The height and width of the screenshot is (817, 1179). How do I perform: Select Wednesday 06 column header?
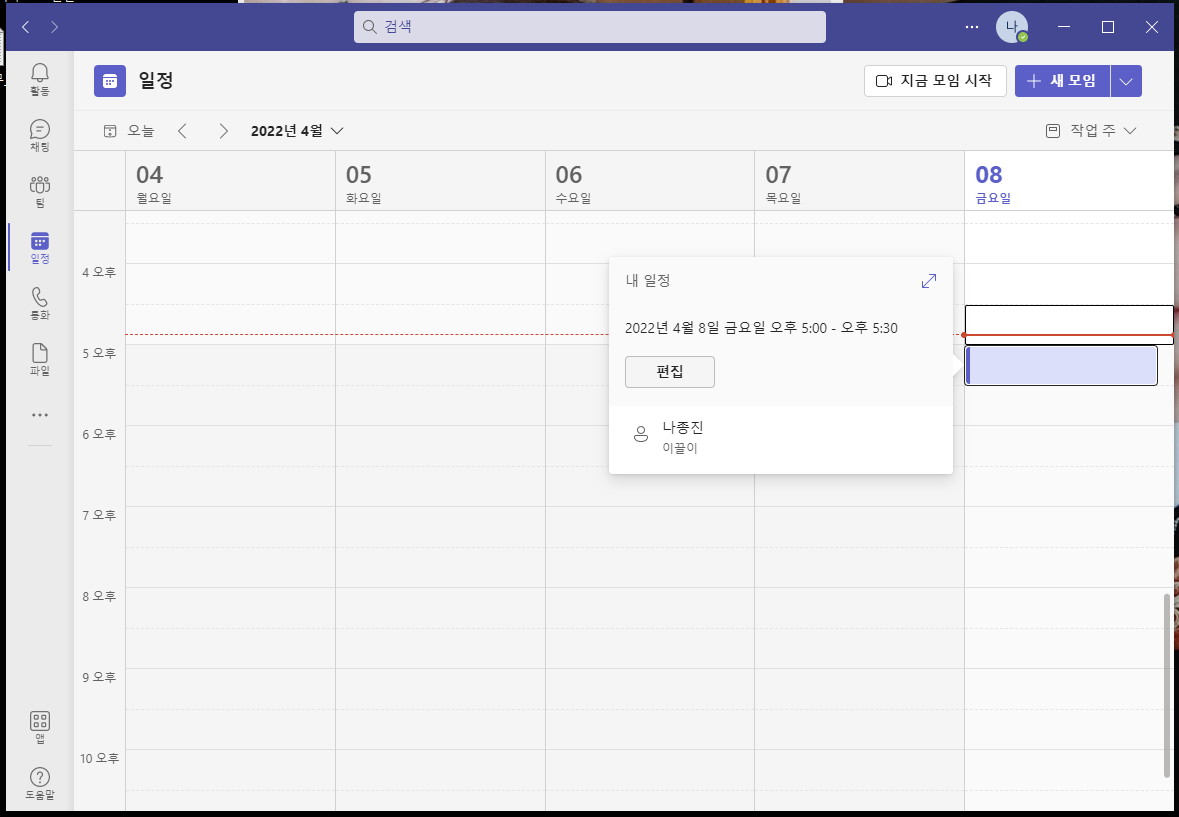[650, 181]
